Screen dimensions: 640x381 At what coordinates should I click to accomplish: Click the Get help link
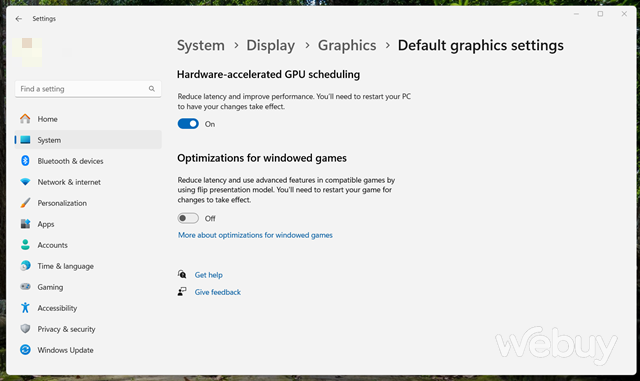209,275
